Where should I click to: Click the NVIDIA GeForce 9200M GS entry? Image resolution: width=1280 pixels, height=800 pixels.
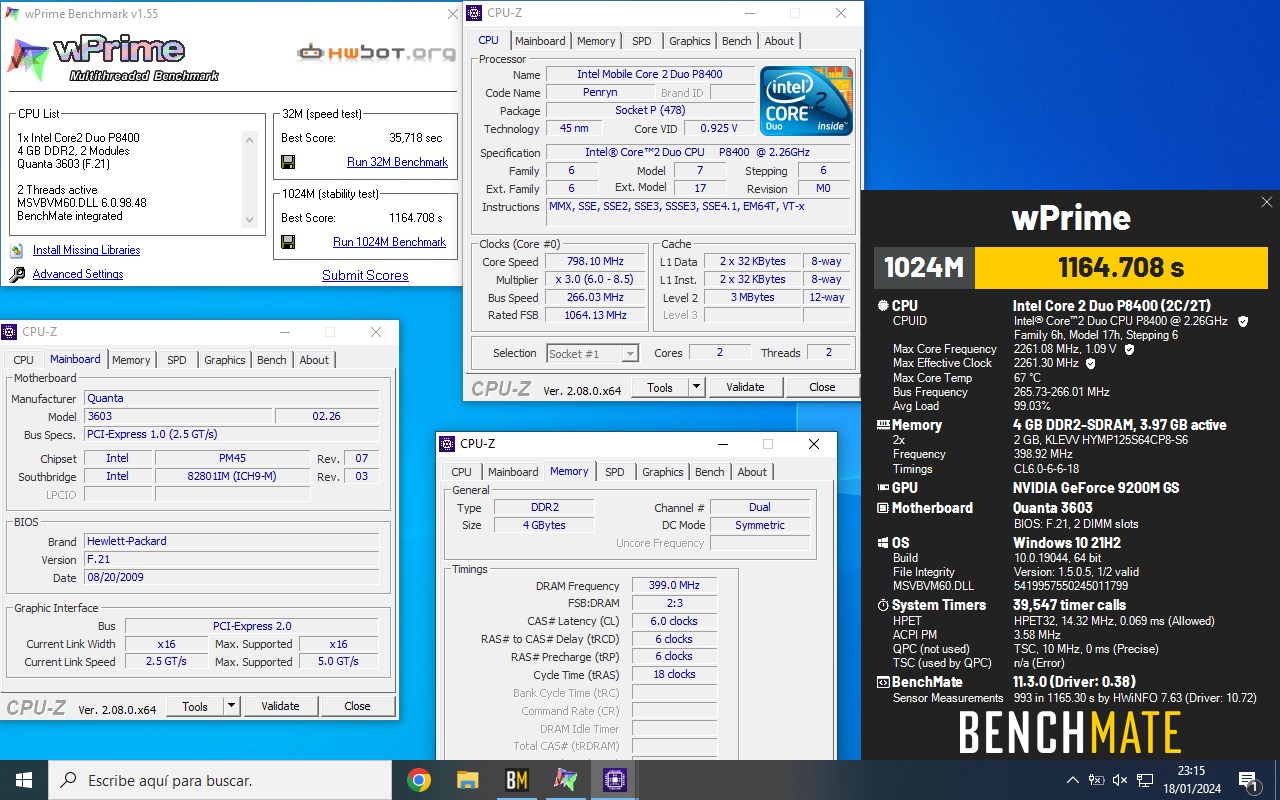pos(1096,488)
